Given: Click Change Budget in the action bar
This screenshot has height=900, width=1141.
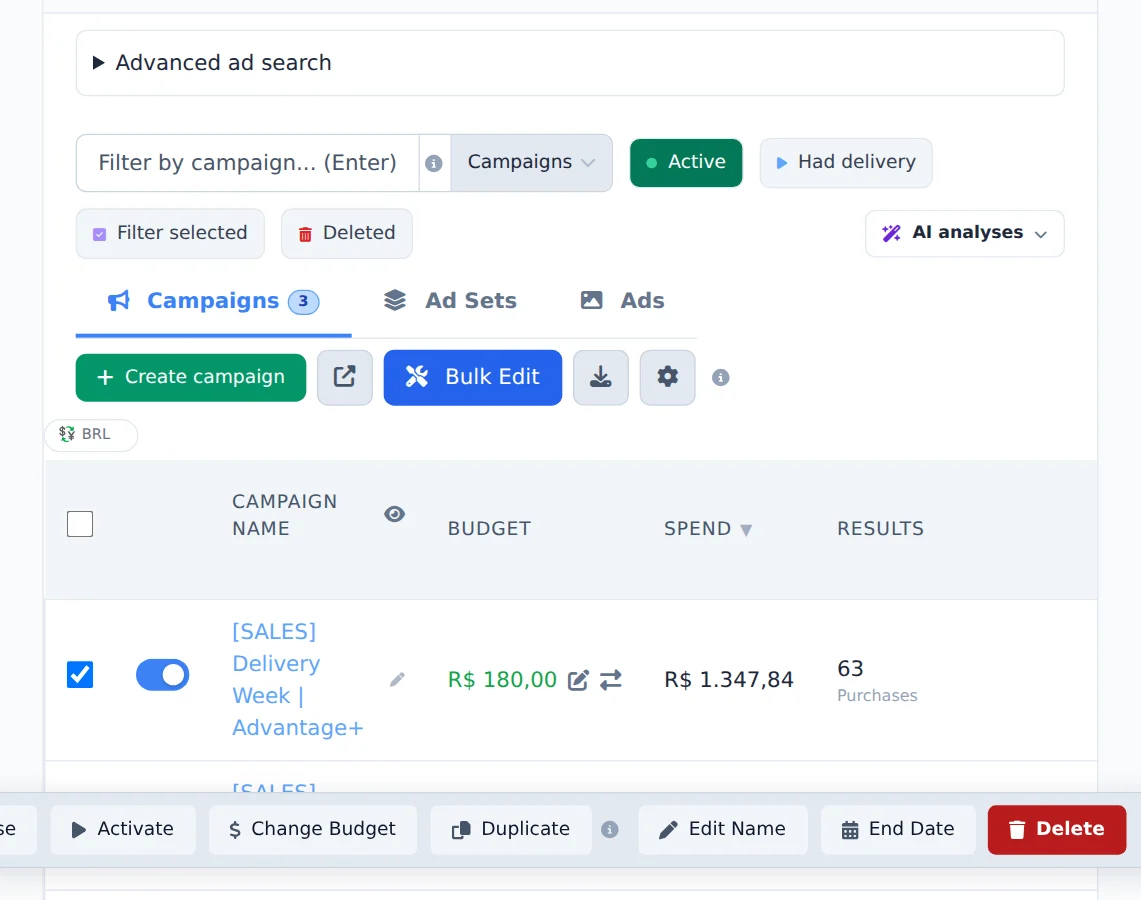Looking at the screenshot, I should [313, 829].
